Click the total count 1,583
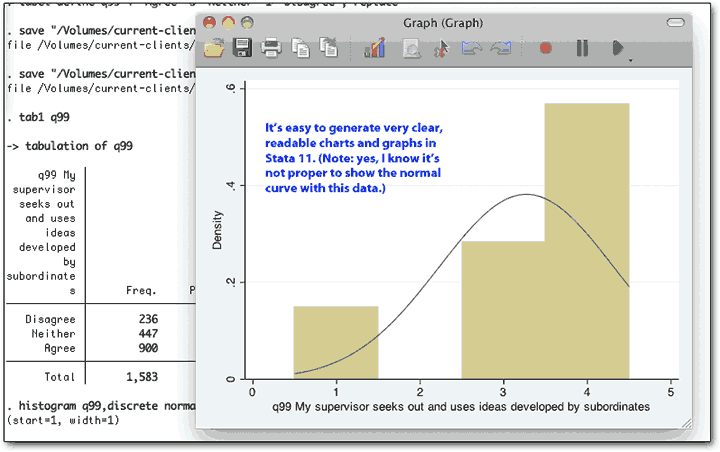Screen dimensions: 720x452 click(x=142, y=377)
